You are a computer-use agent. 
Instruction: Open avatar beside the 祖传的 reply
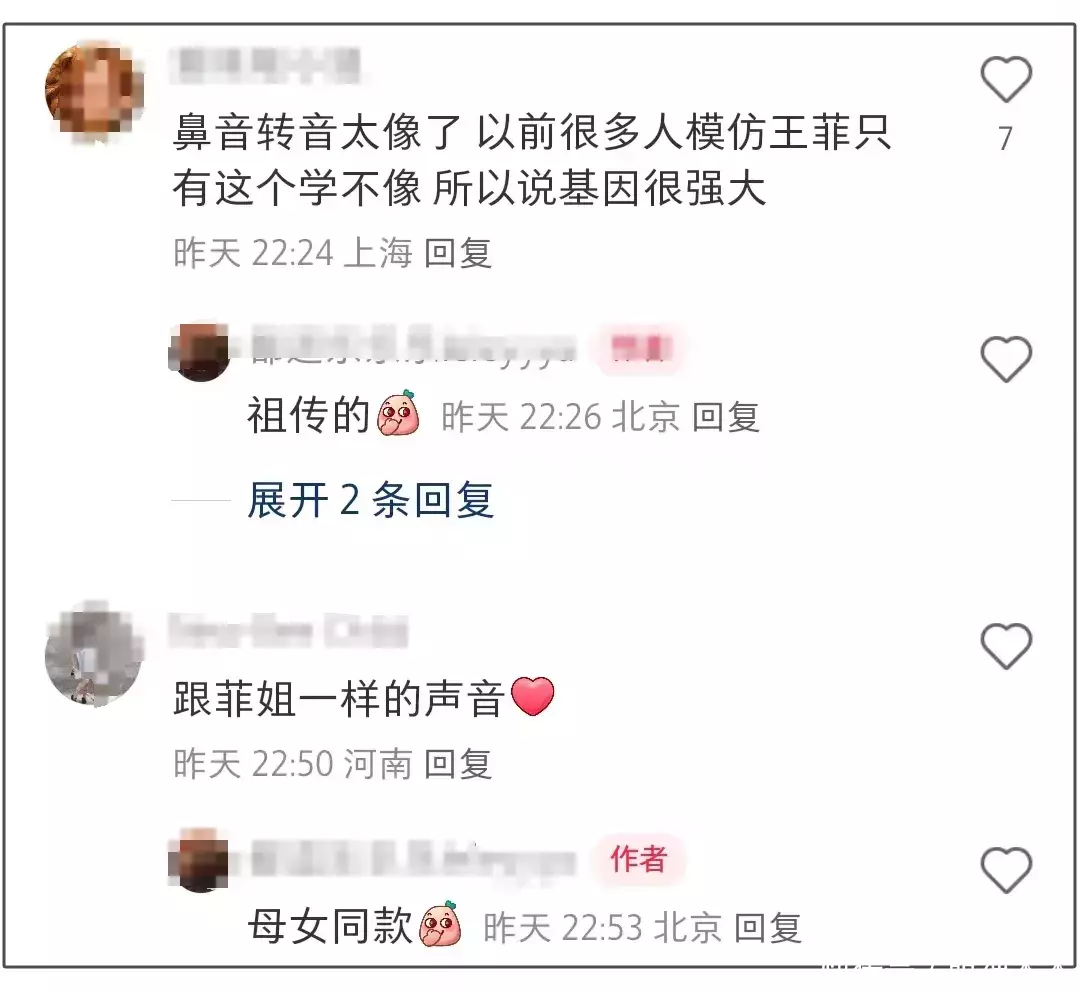(199, 351)
